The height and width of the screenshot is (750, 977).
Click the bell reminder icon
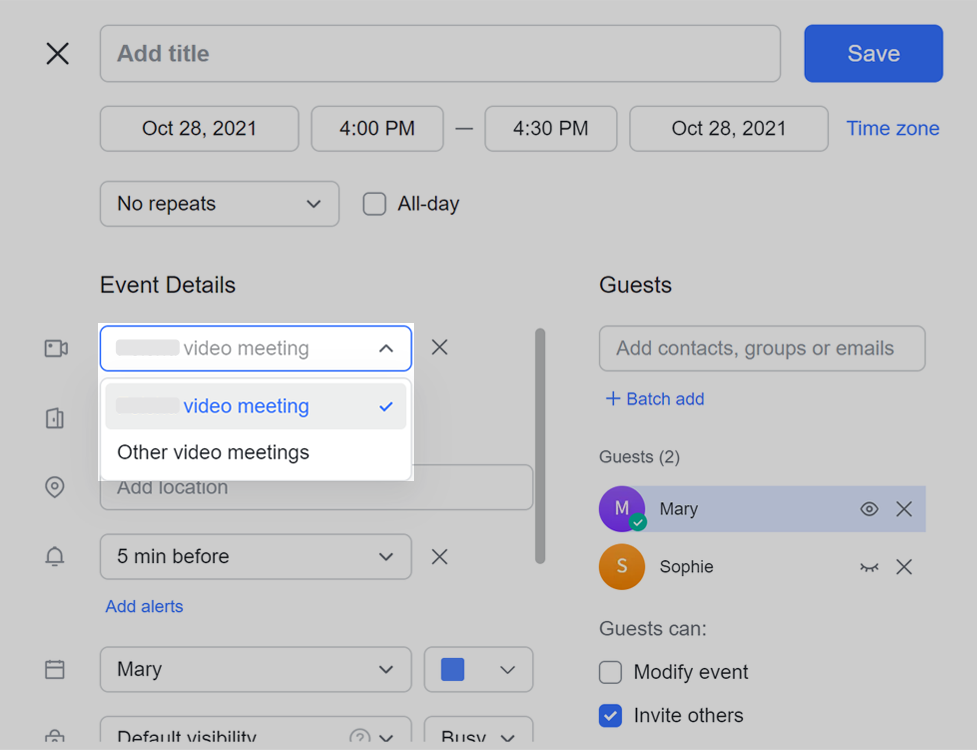pos(55,557)
